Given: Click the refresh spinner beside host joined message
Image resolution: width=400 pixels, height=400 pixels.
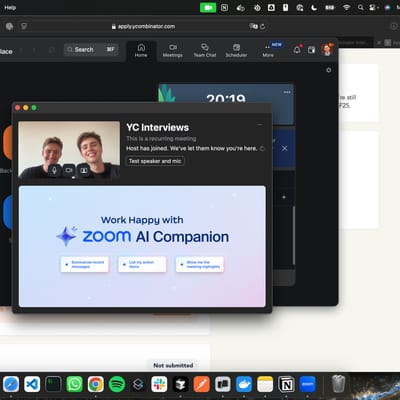Looking at the screenshot, I should tap(262, 149).
